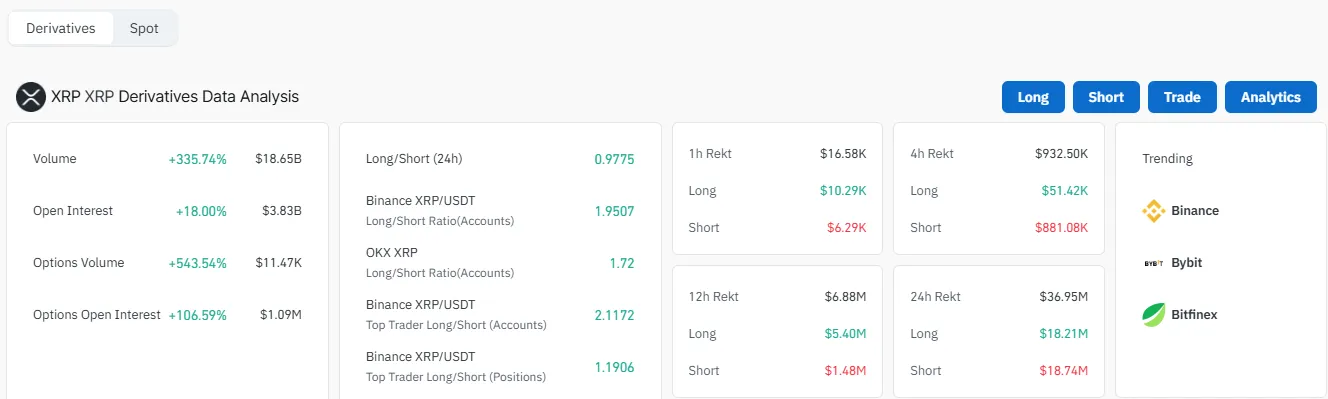Select the 1h Short rekt $6.29K
1328x399 pixels.
click(x=846, y=228)
